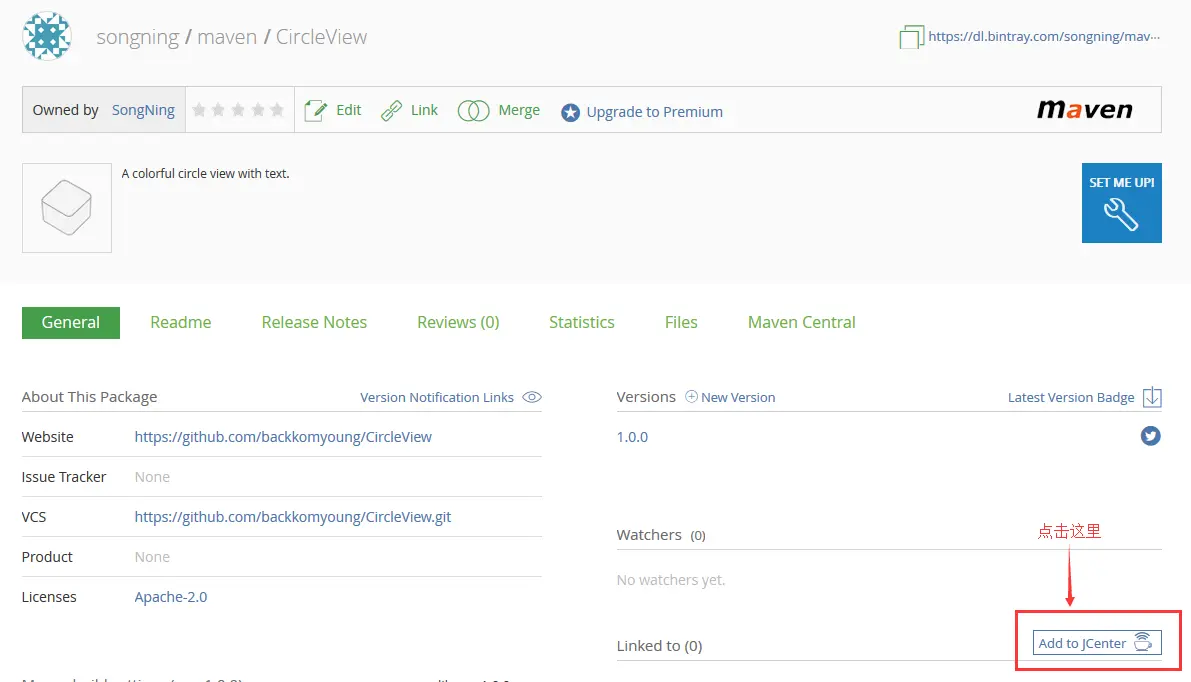Screen dimensions: 1191x682
Task: Click the Merge link text
Action: click(x=519, y=110)
